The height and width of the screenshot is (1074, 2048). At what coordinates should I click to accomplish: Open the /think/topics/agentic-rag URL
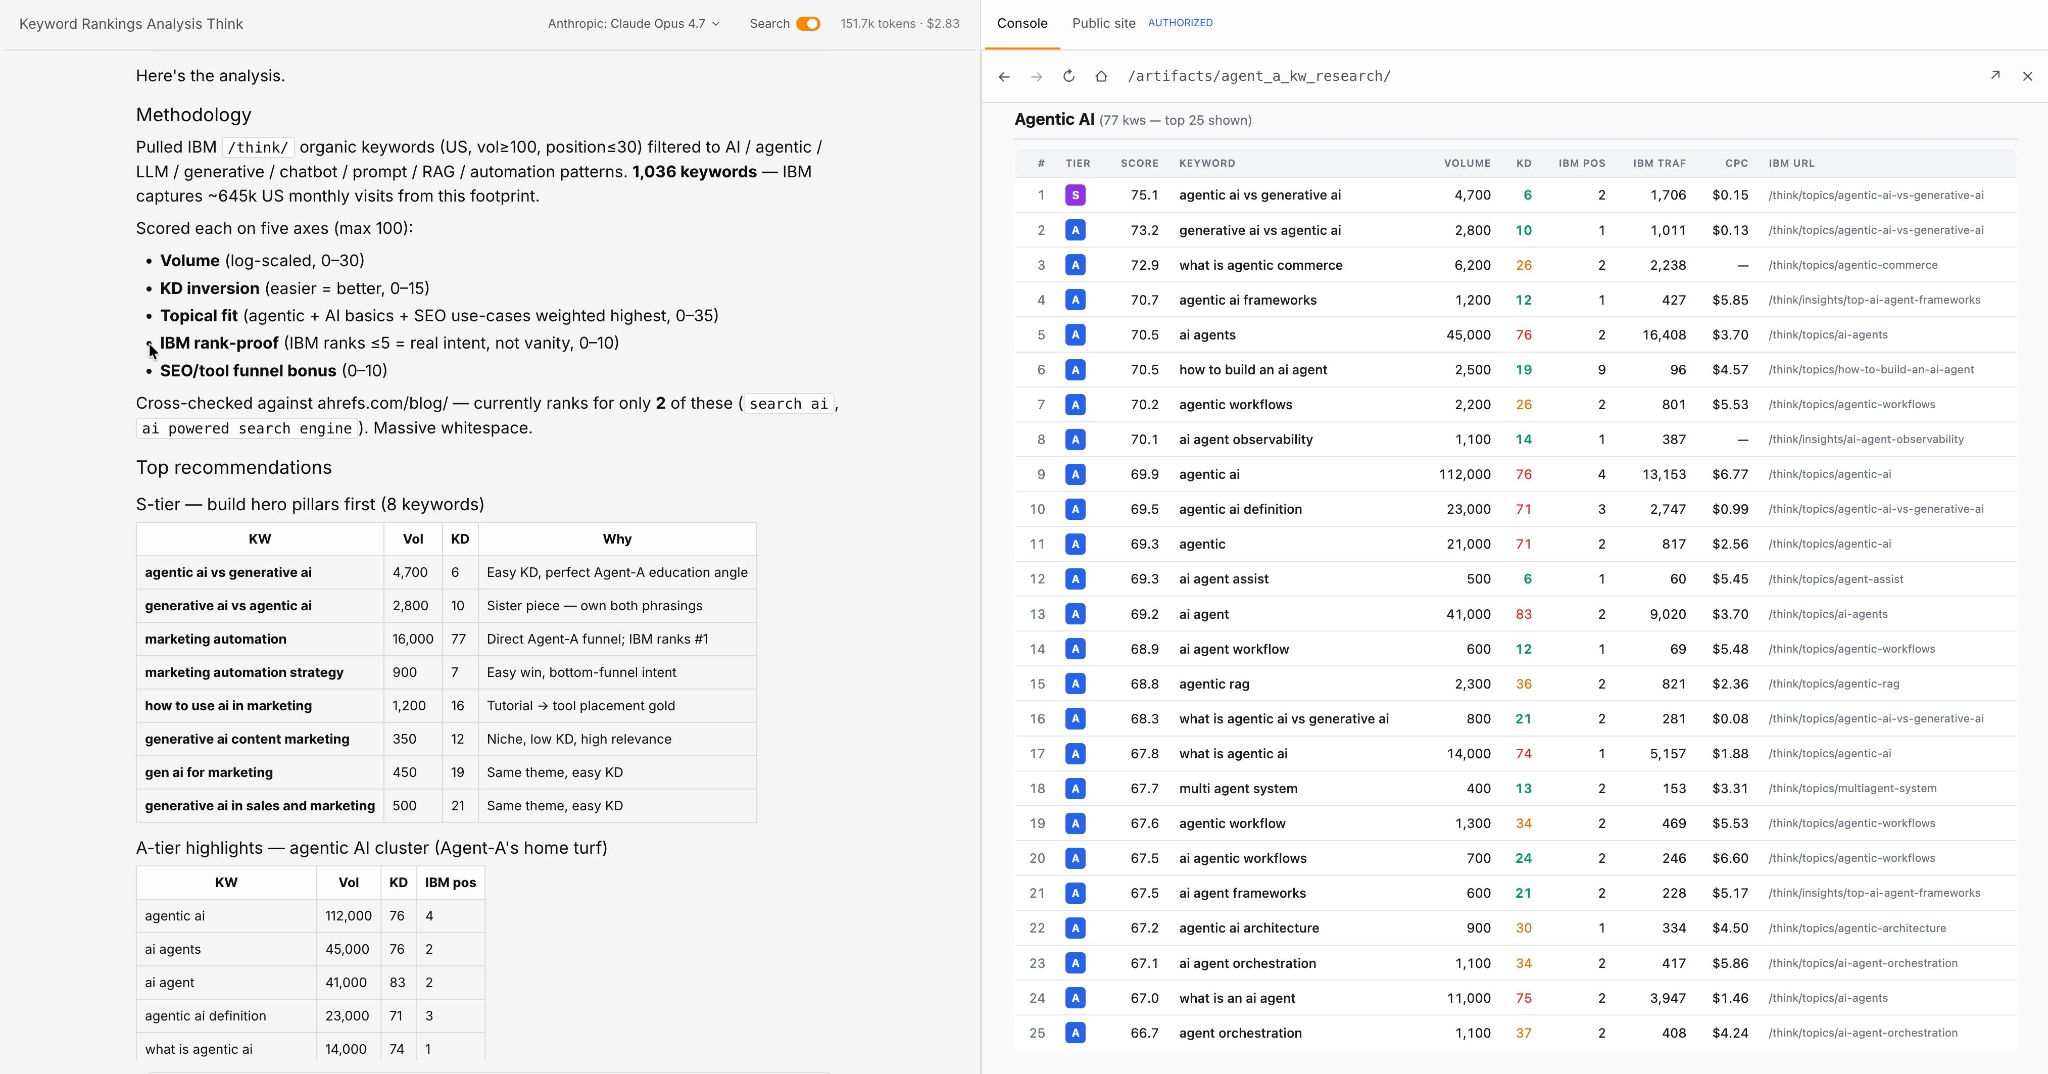(x=1833, y=684)
